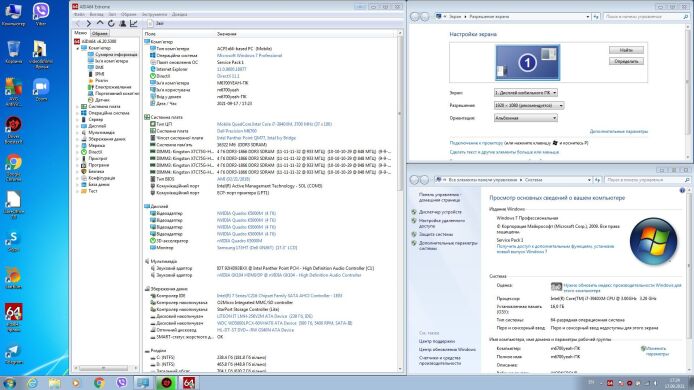Open the Ориентация dropdown

pos(525,118)
